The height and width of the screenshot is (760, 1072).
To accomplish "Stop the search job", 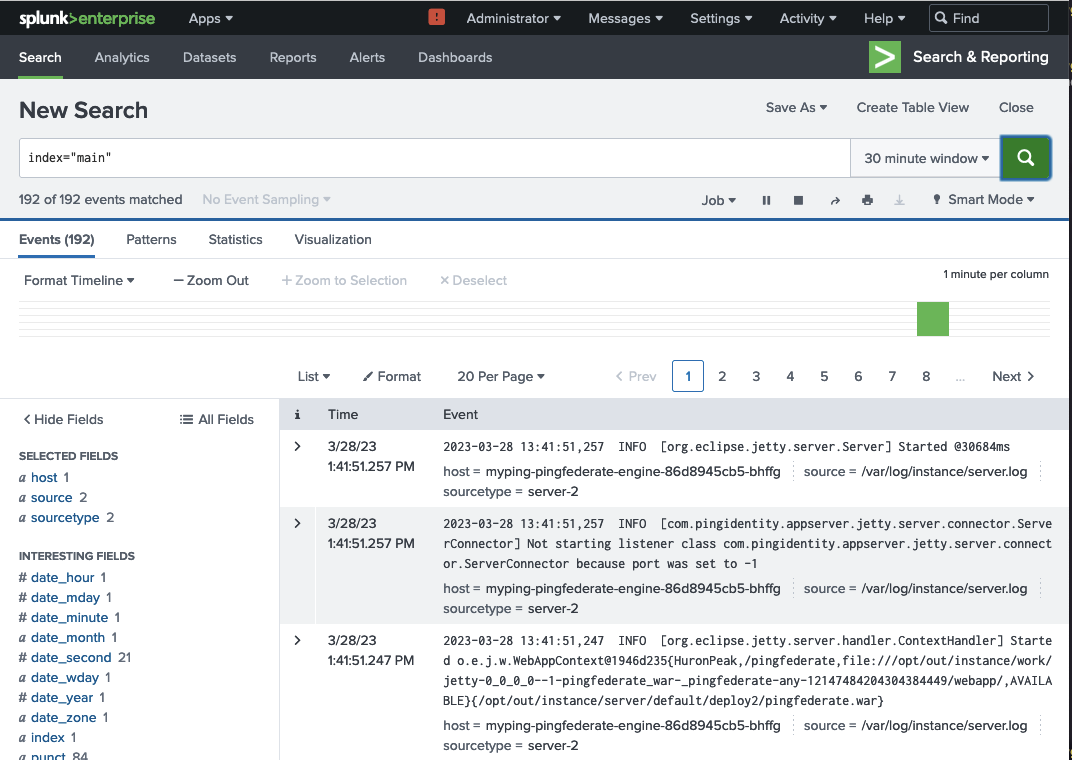I will pyautogui.click(x=798, y=199).
